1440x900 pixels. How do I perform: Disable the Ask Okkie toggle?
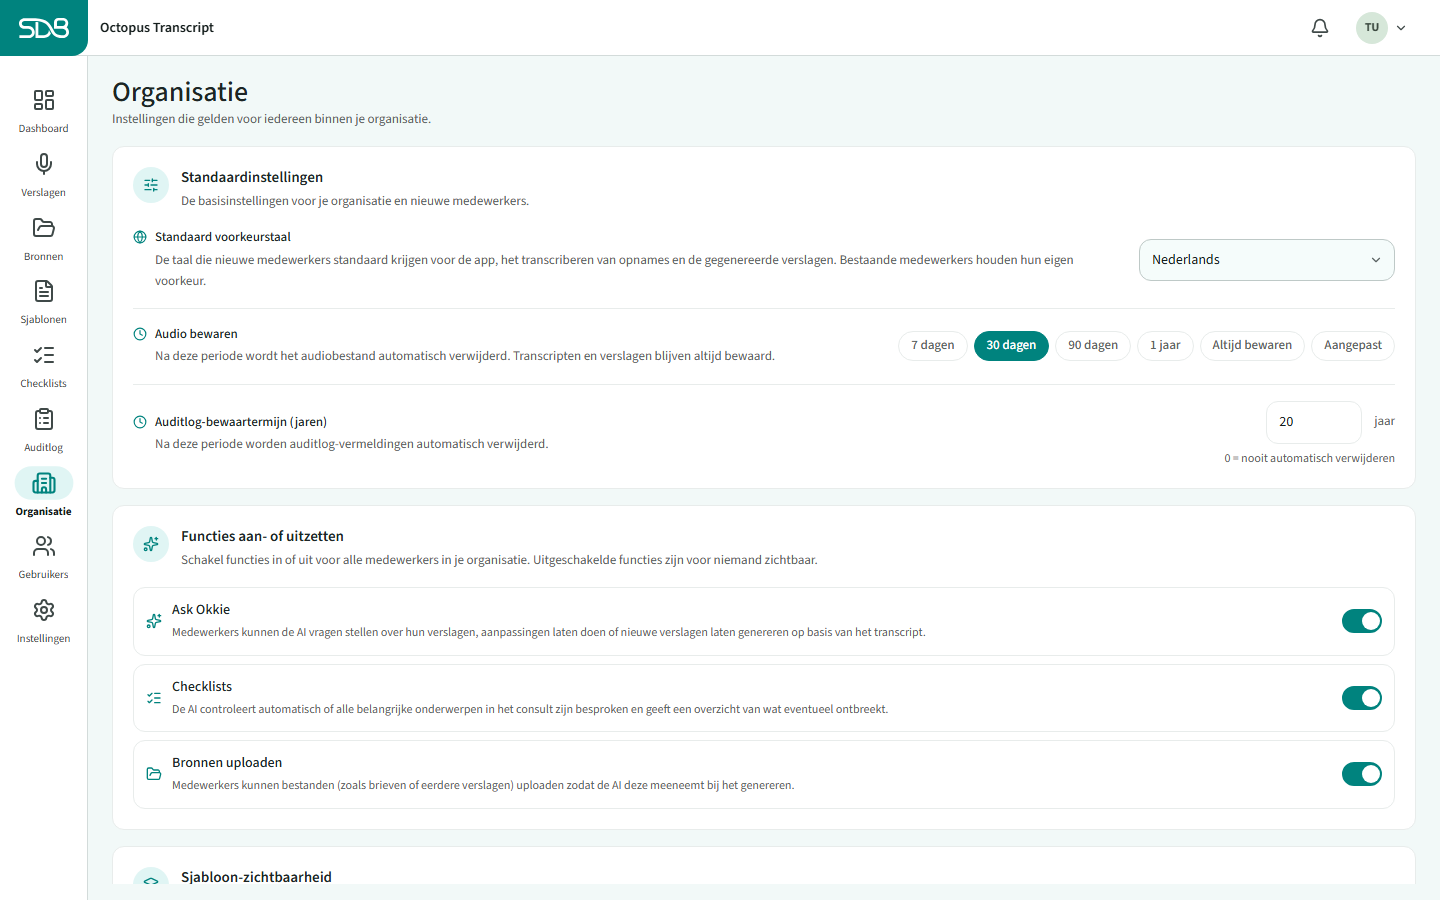pyautogui.click(x=1362, y=621)
